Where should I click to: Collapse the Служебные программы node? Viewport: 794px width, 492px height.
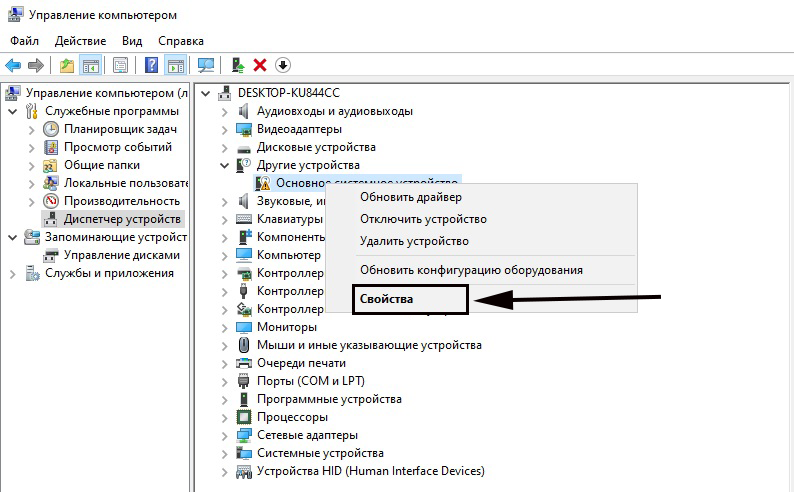click(x=13, y=111)
